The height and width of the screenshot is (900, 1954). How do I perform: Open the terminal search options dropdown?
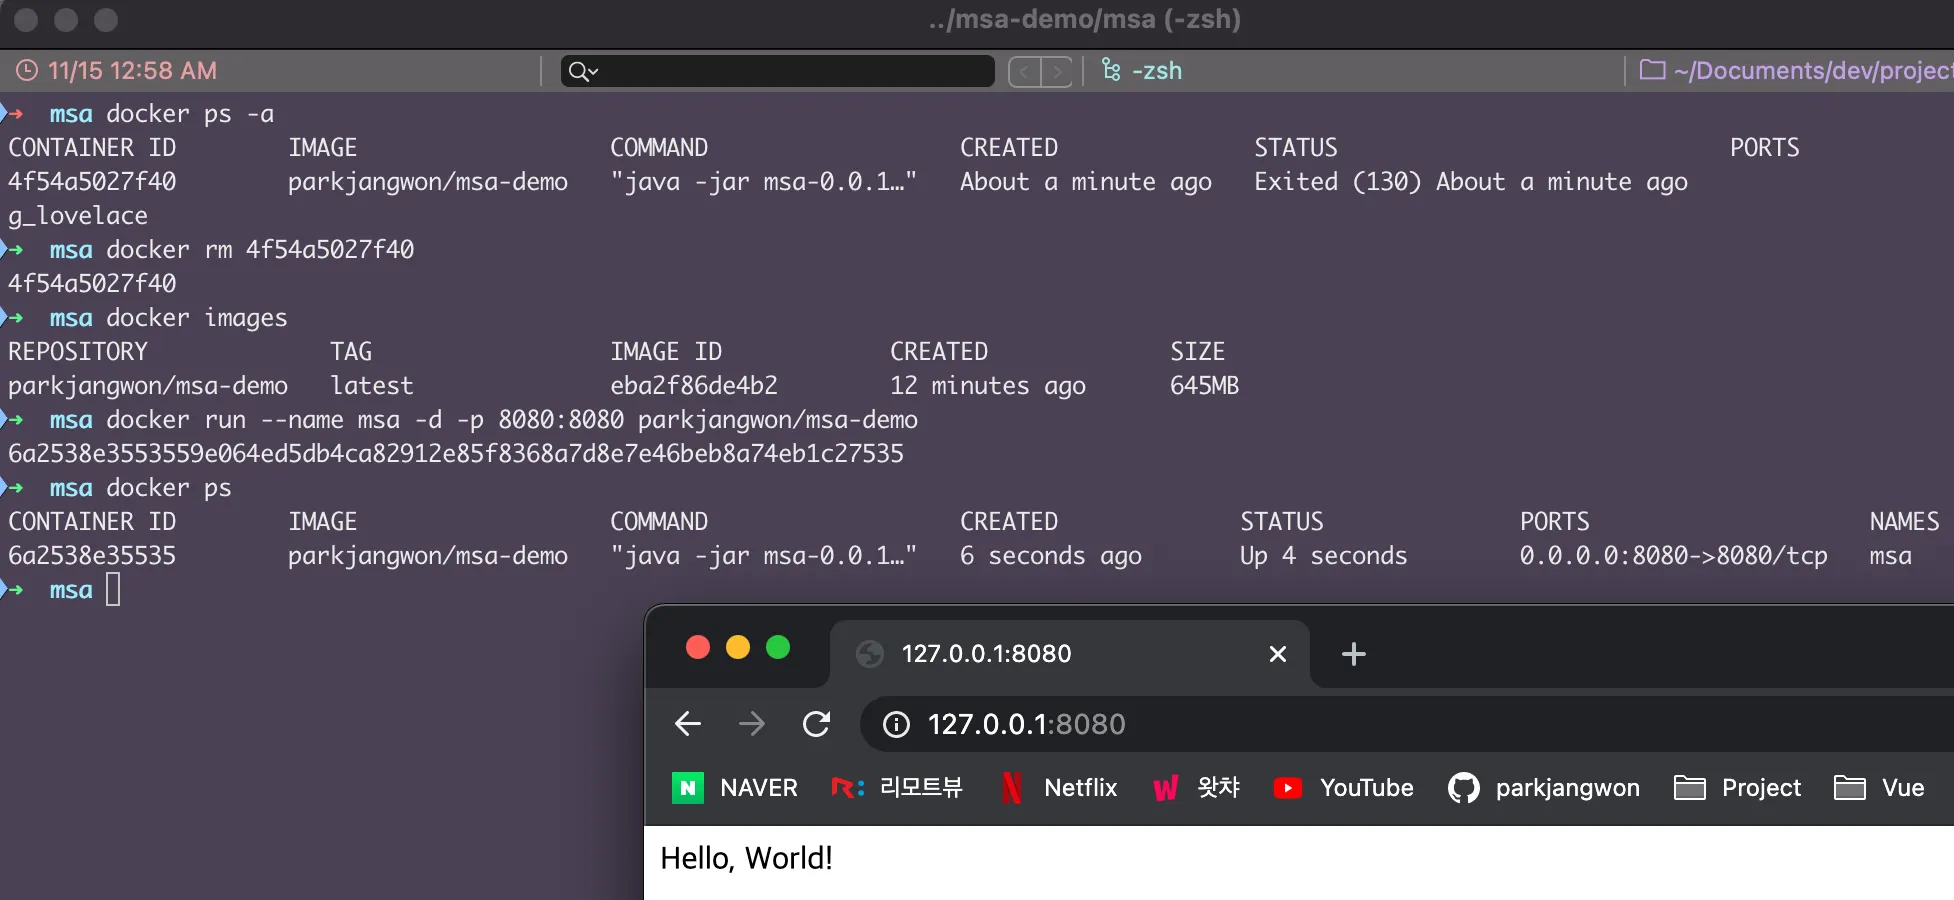click(583, 71)
